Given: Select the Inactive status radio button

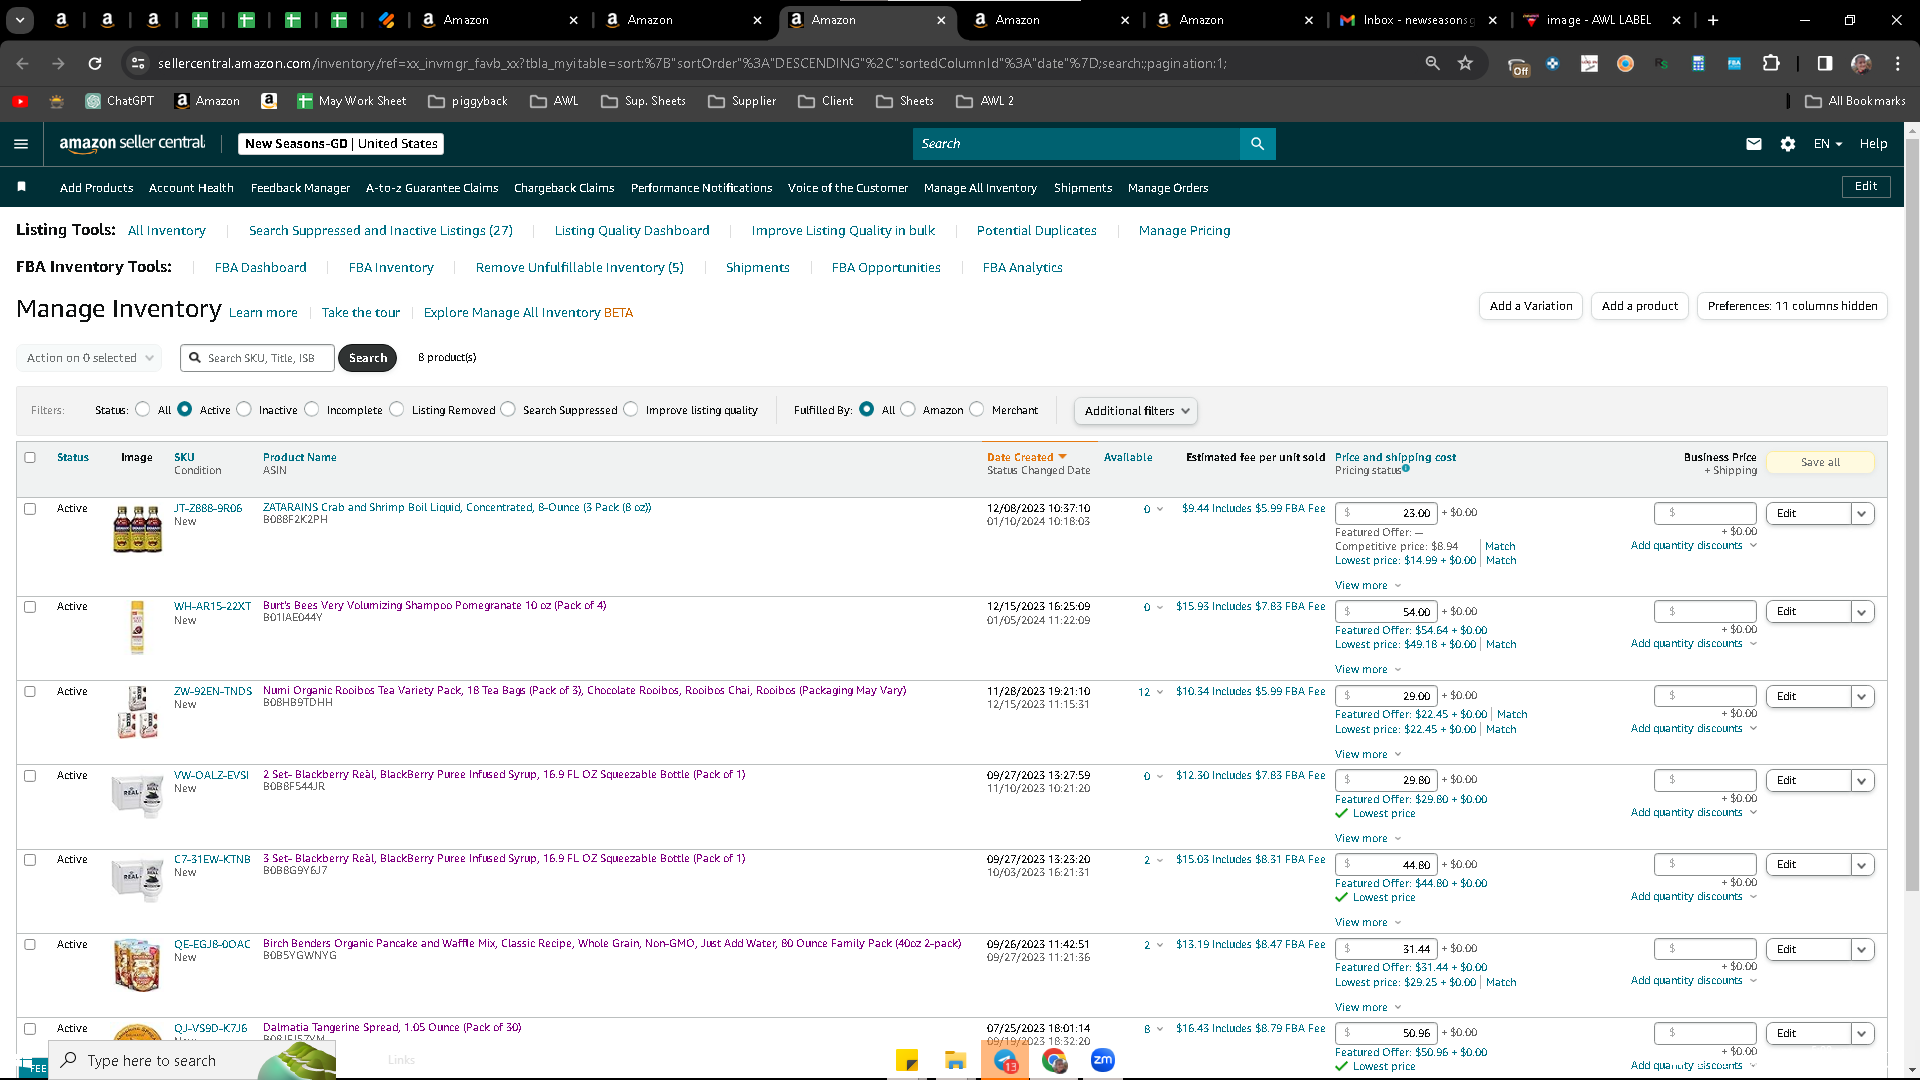Looking at the screenshot, I should point(244,409).
